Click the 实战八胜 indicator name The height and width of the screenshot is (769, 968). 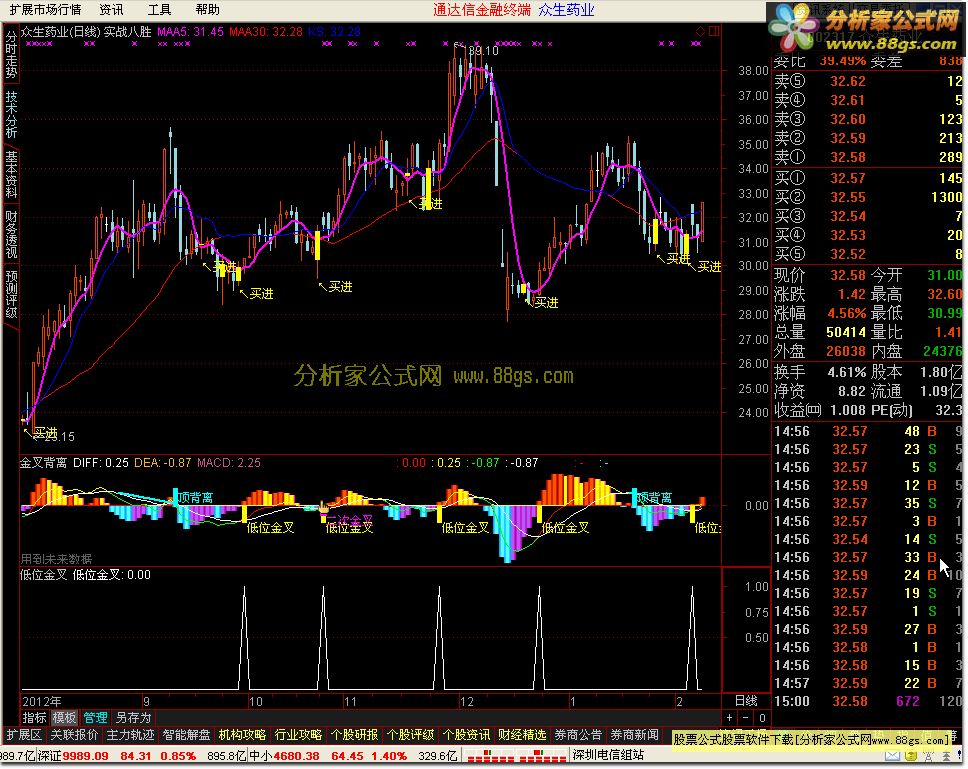[128, 31]
